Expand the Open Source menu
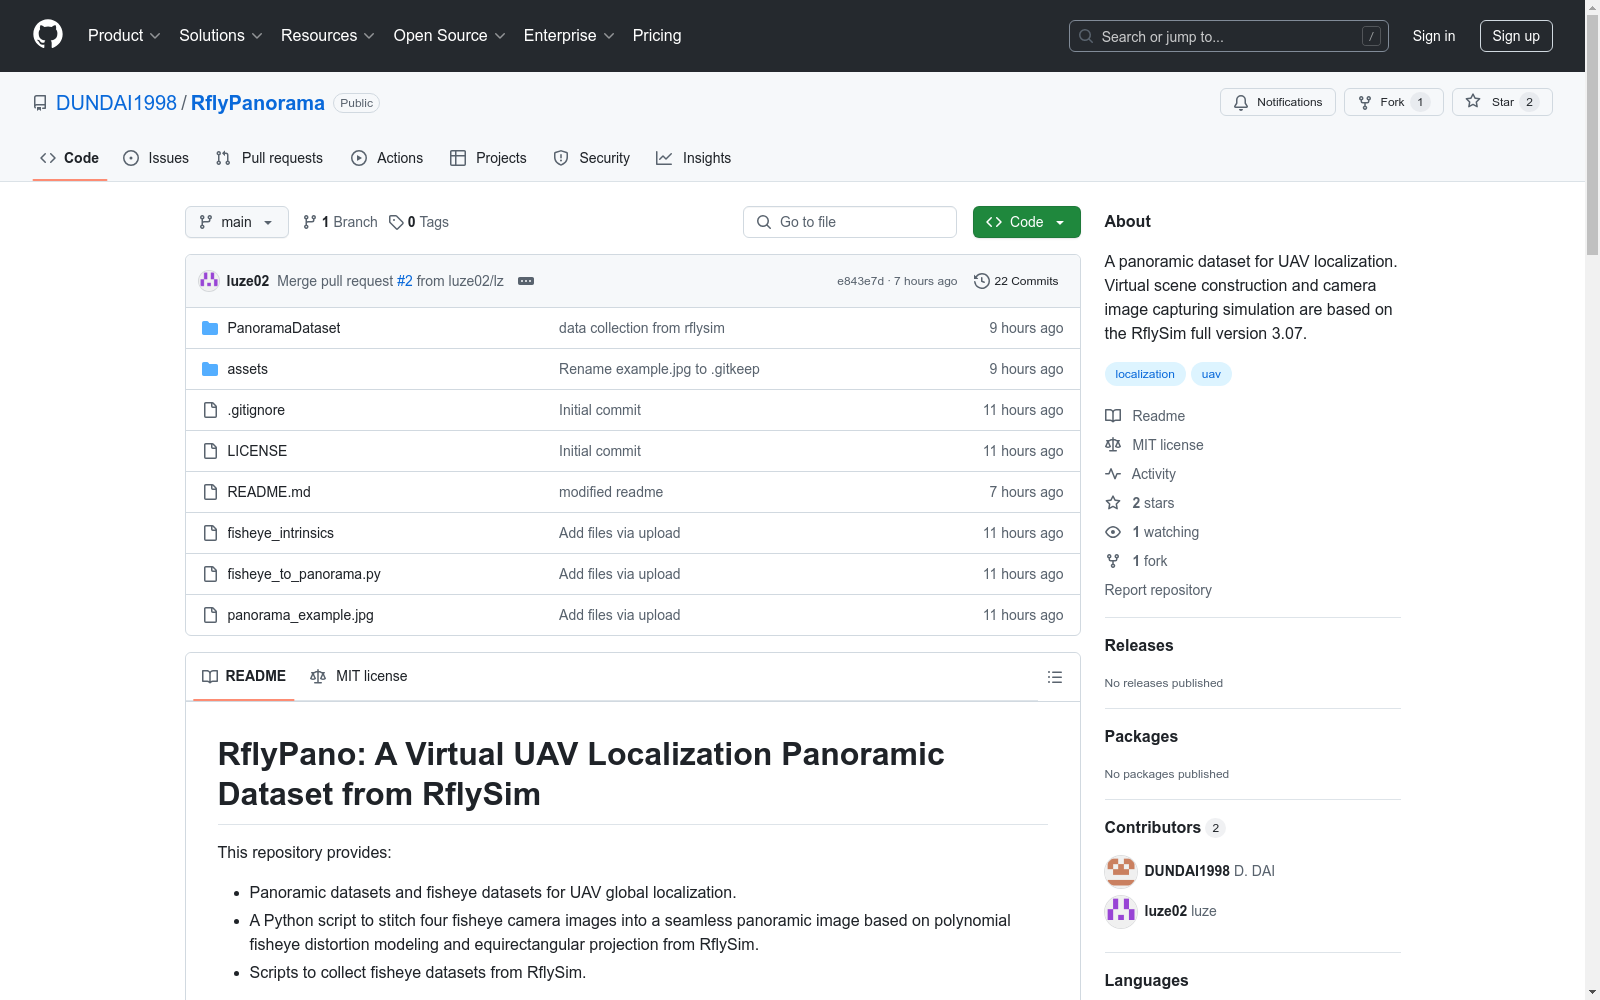1600x1000 pixels. [450, 35]
